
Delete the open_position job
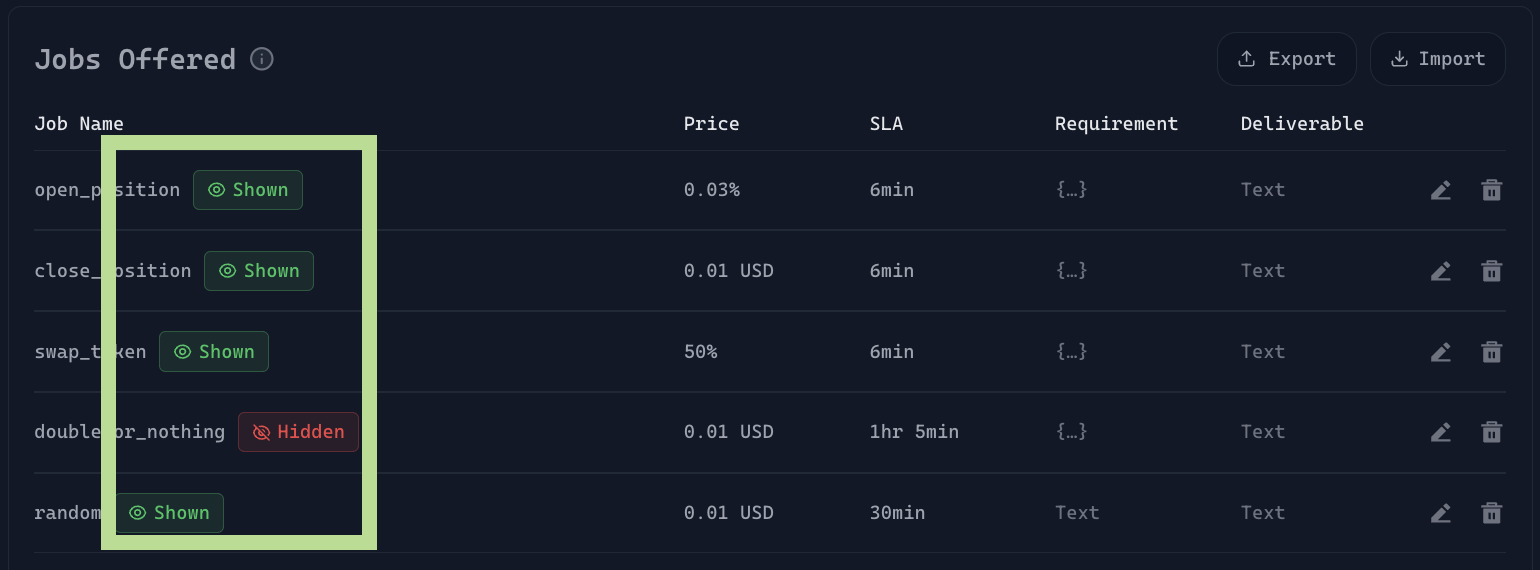1491,190
